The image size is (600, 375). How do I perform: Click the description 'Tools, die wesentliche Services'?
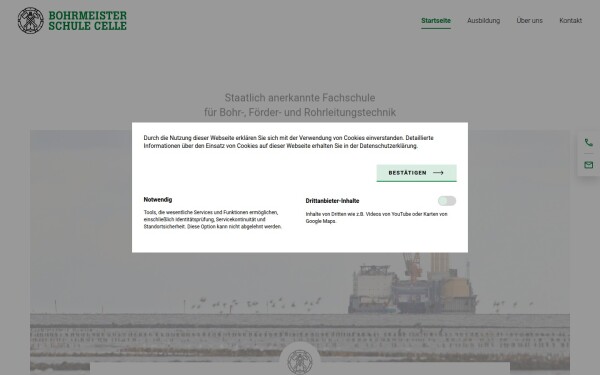pyautogui.click(x=213, y=220)
